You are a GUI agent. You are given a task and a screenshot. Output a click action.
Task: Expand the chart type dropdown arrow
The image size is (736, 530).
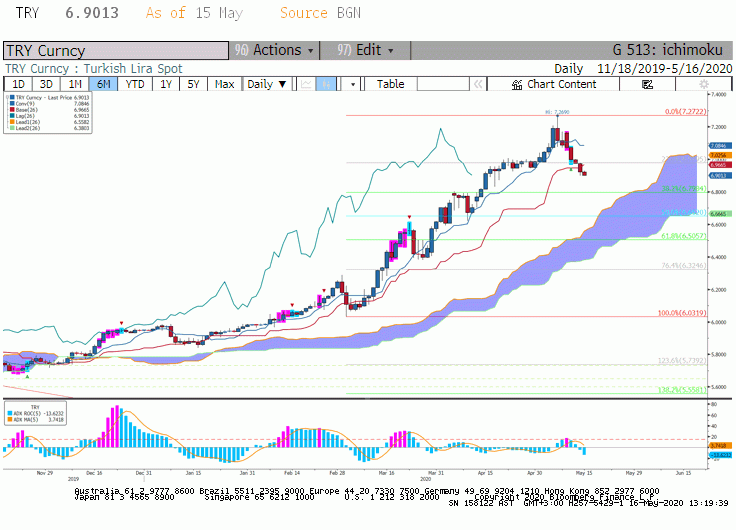tap(353, 84)
